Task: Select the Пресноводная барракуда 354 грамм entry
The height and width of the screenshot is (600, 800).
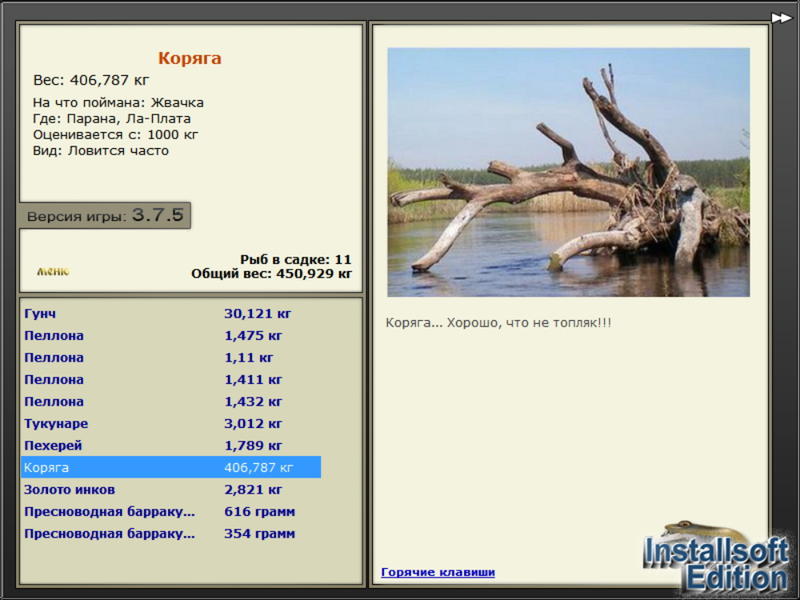Action: tap(171, 533)
